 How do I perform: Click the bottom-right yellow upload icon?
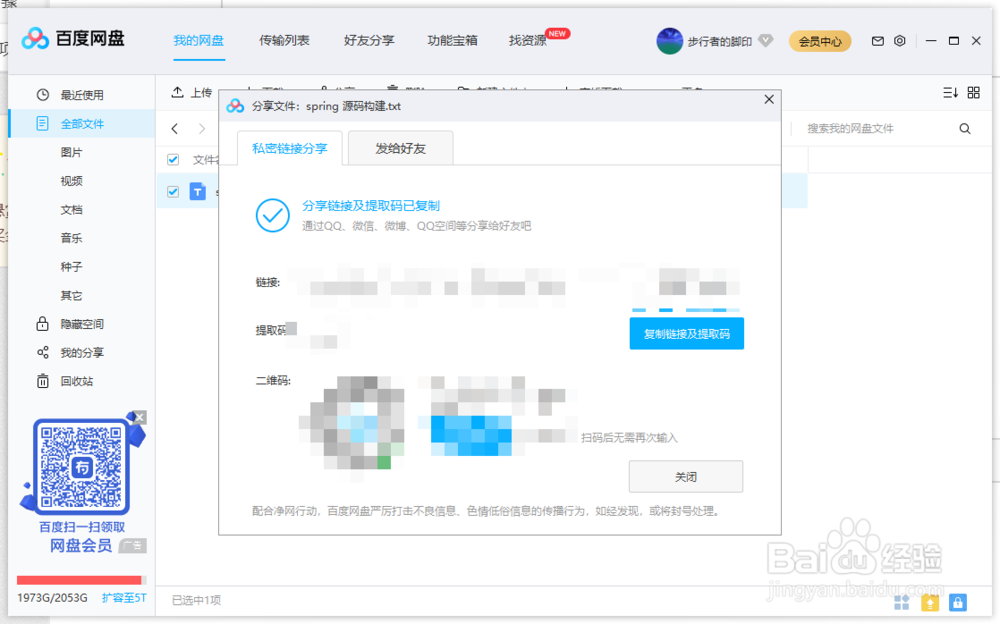pyautogui.click(x=930, y=602)
